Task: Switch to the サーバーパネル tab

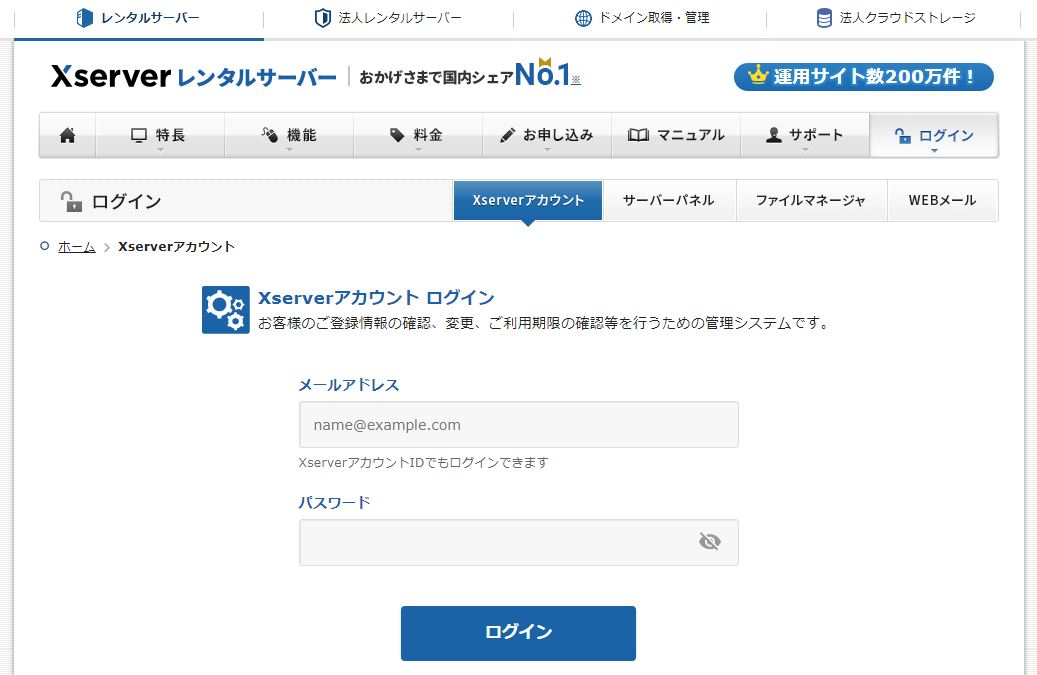Action: (x=669, y=200)
